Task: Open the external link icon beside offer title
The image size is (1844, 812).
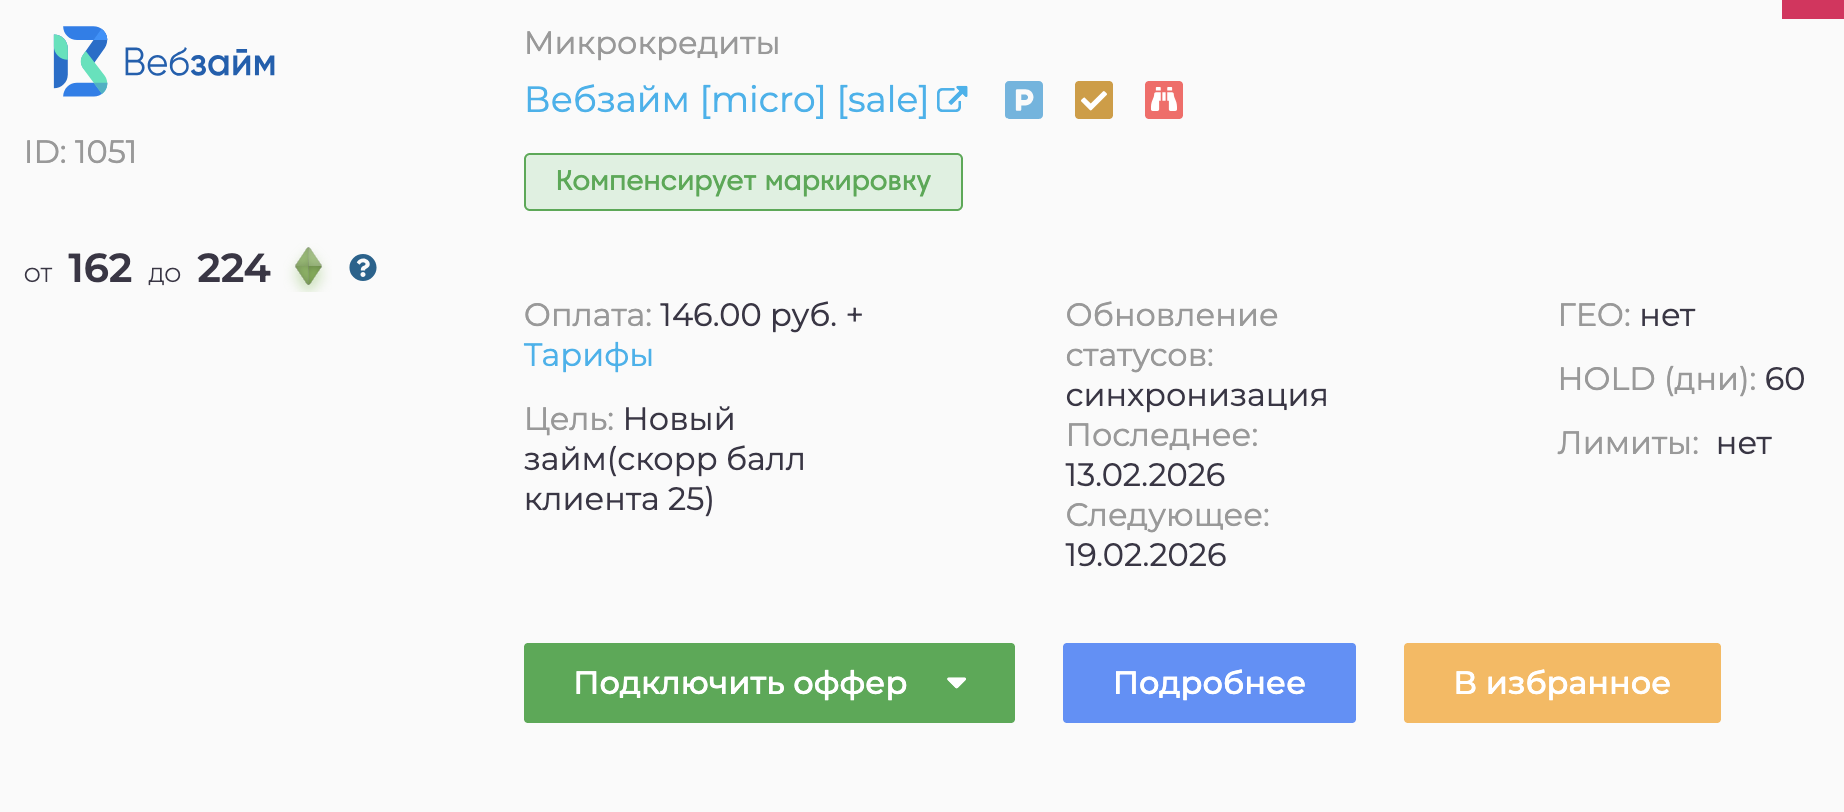Action: coord(952,100)
